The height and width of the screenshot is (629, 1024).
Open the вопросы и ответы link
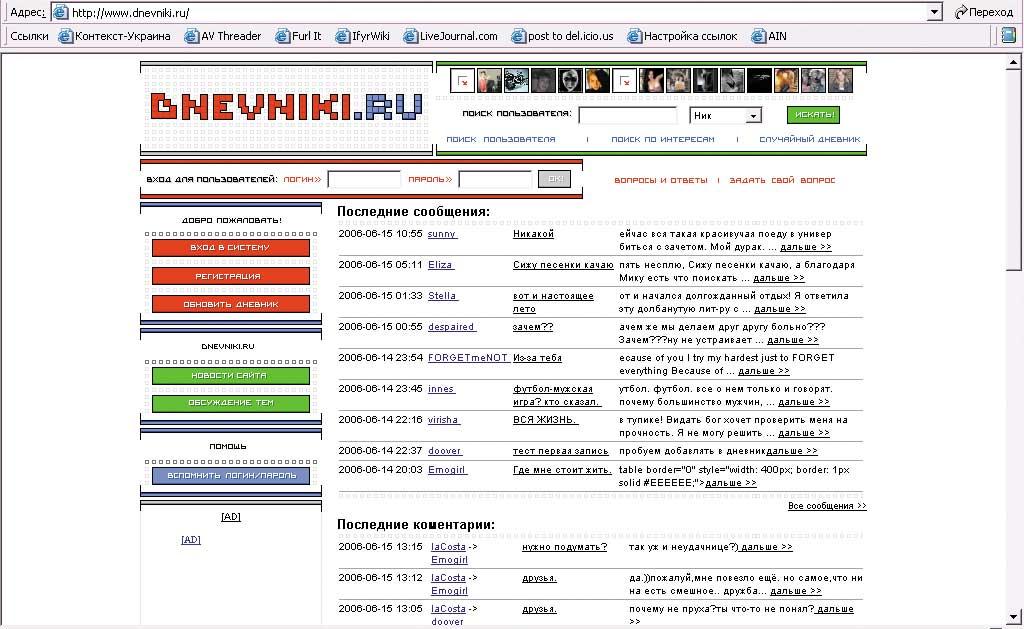pos(661,180)
